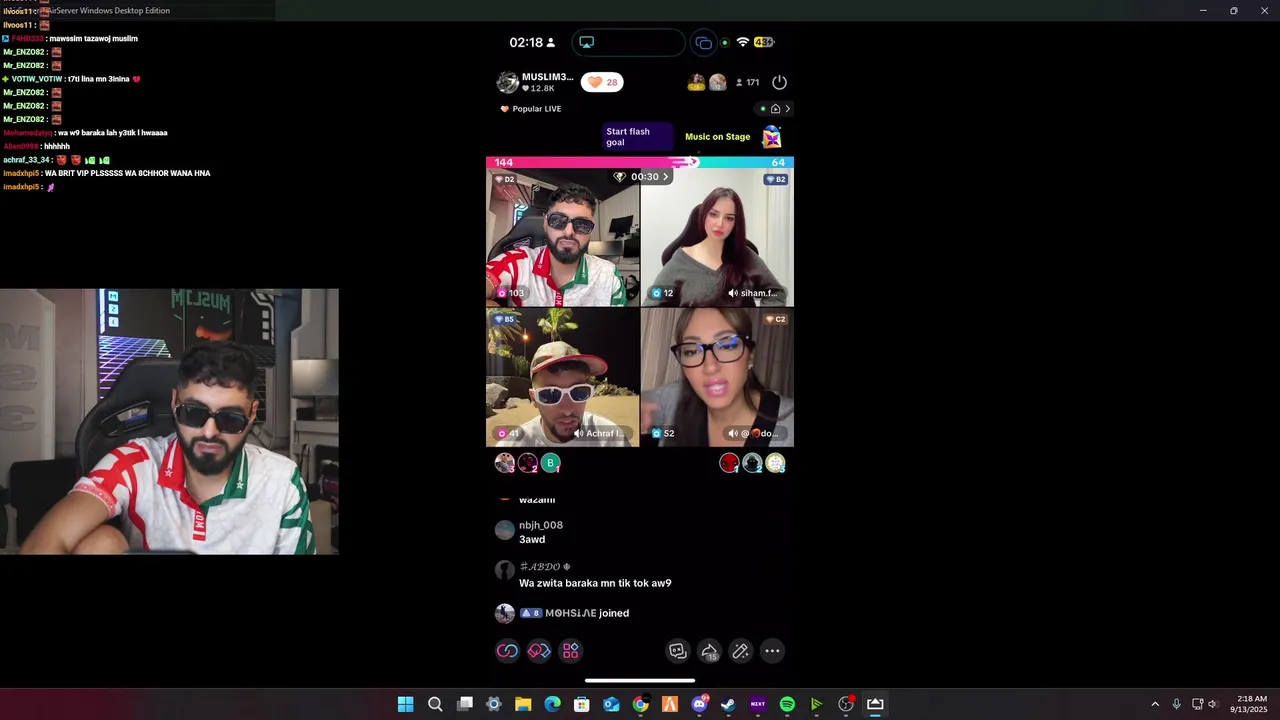Open the D2 badge on host tile
This screenshot has height=720, width=1280.
pos(505,179)
